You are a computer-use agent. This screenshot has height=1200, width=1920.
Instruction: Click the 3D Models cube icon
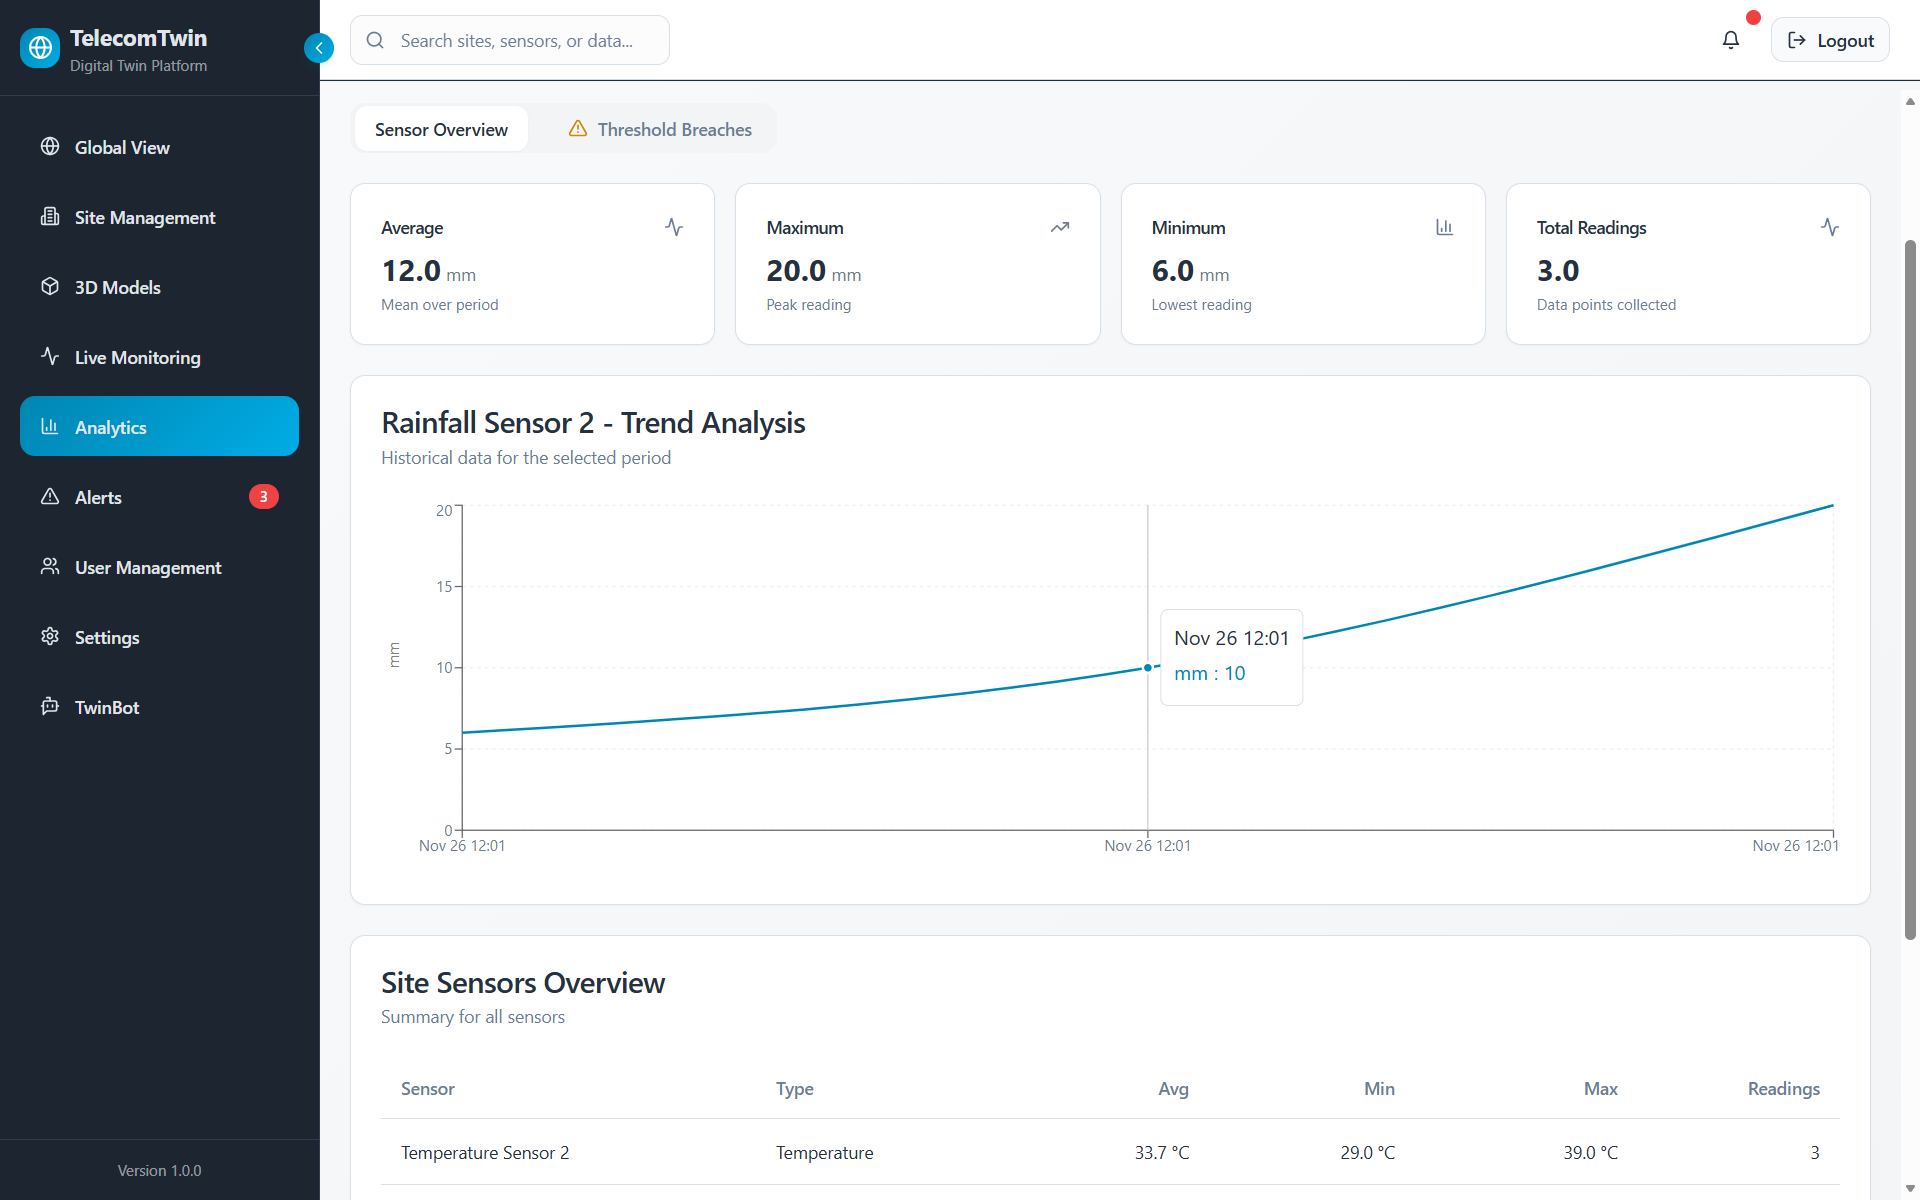(x=50, y=287)
